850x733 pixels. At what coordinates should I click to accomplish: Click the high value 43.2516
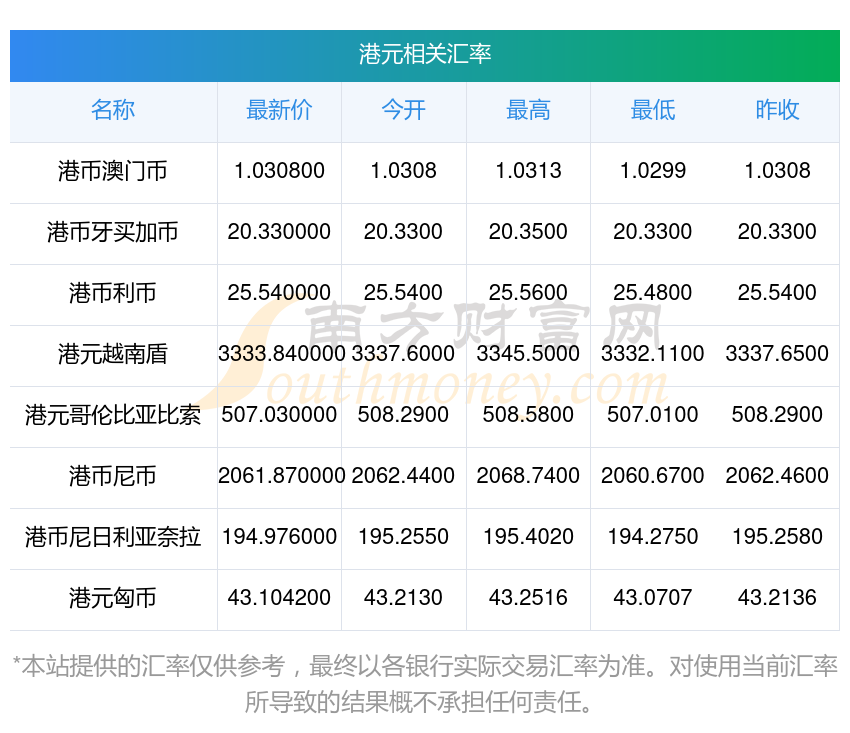528,598
